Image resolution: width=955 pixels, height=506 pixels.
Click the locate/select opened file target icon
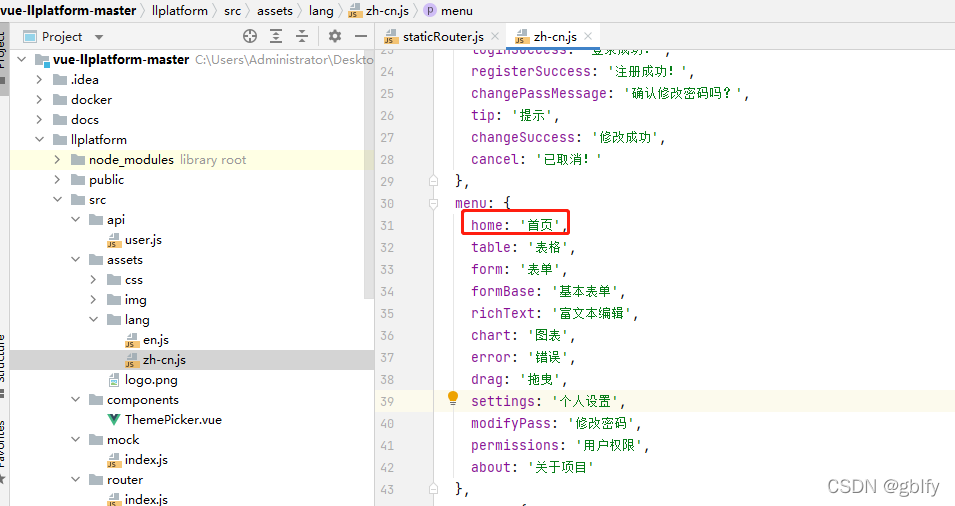pos(250,37)
